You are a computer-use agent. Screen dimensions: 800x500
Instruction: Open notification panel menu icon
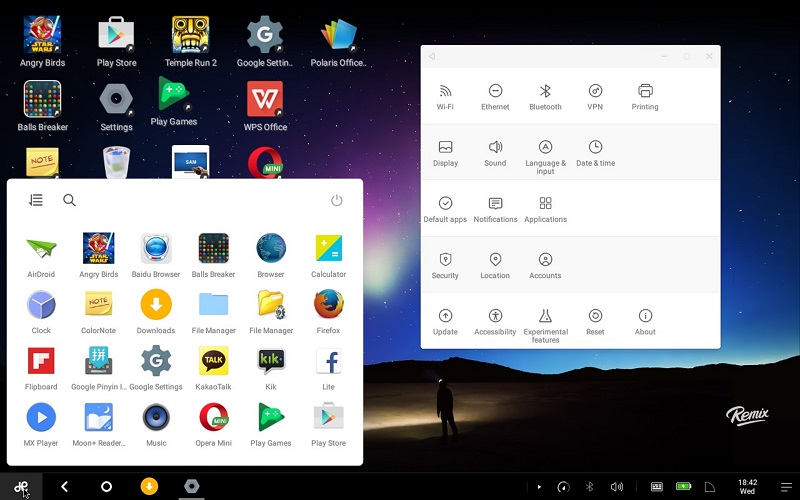tap(786, 487)
